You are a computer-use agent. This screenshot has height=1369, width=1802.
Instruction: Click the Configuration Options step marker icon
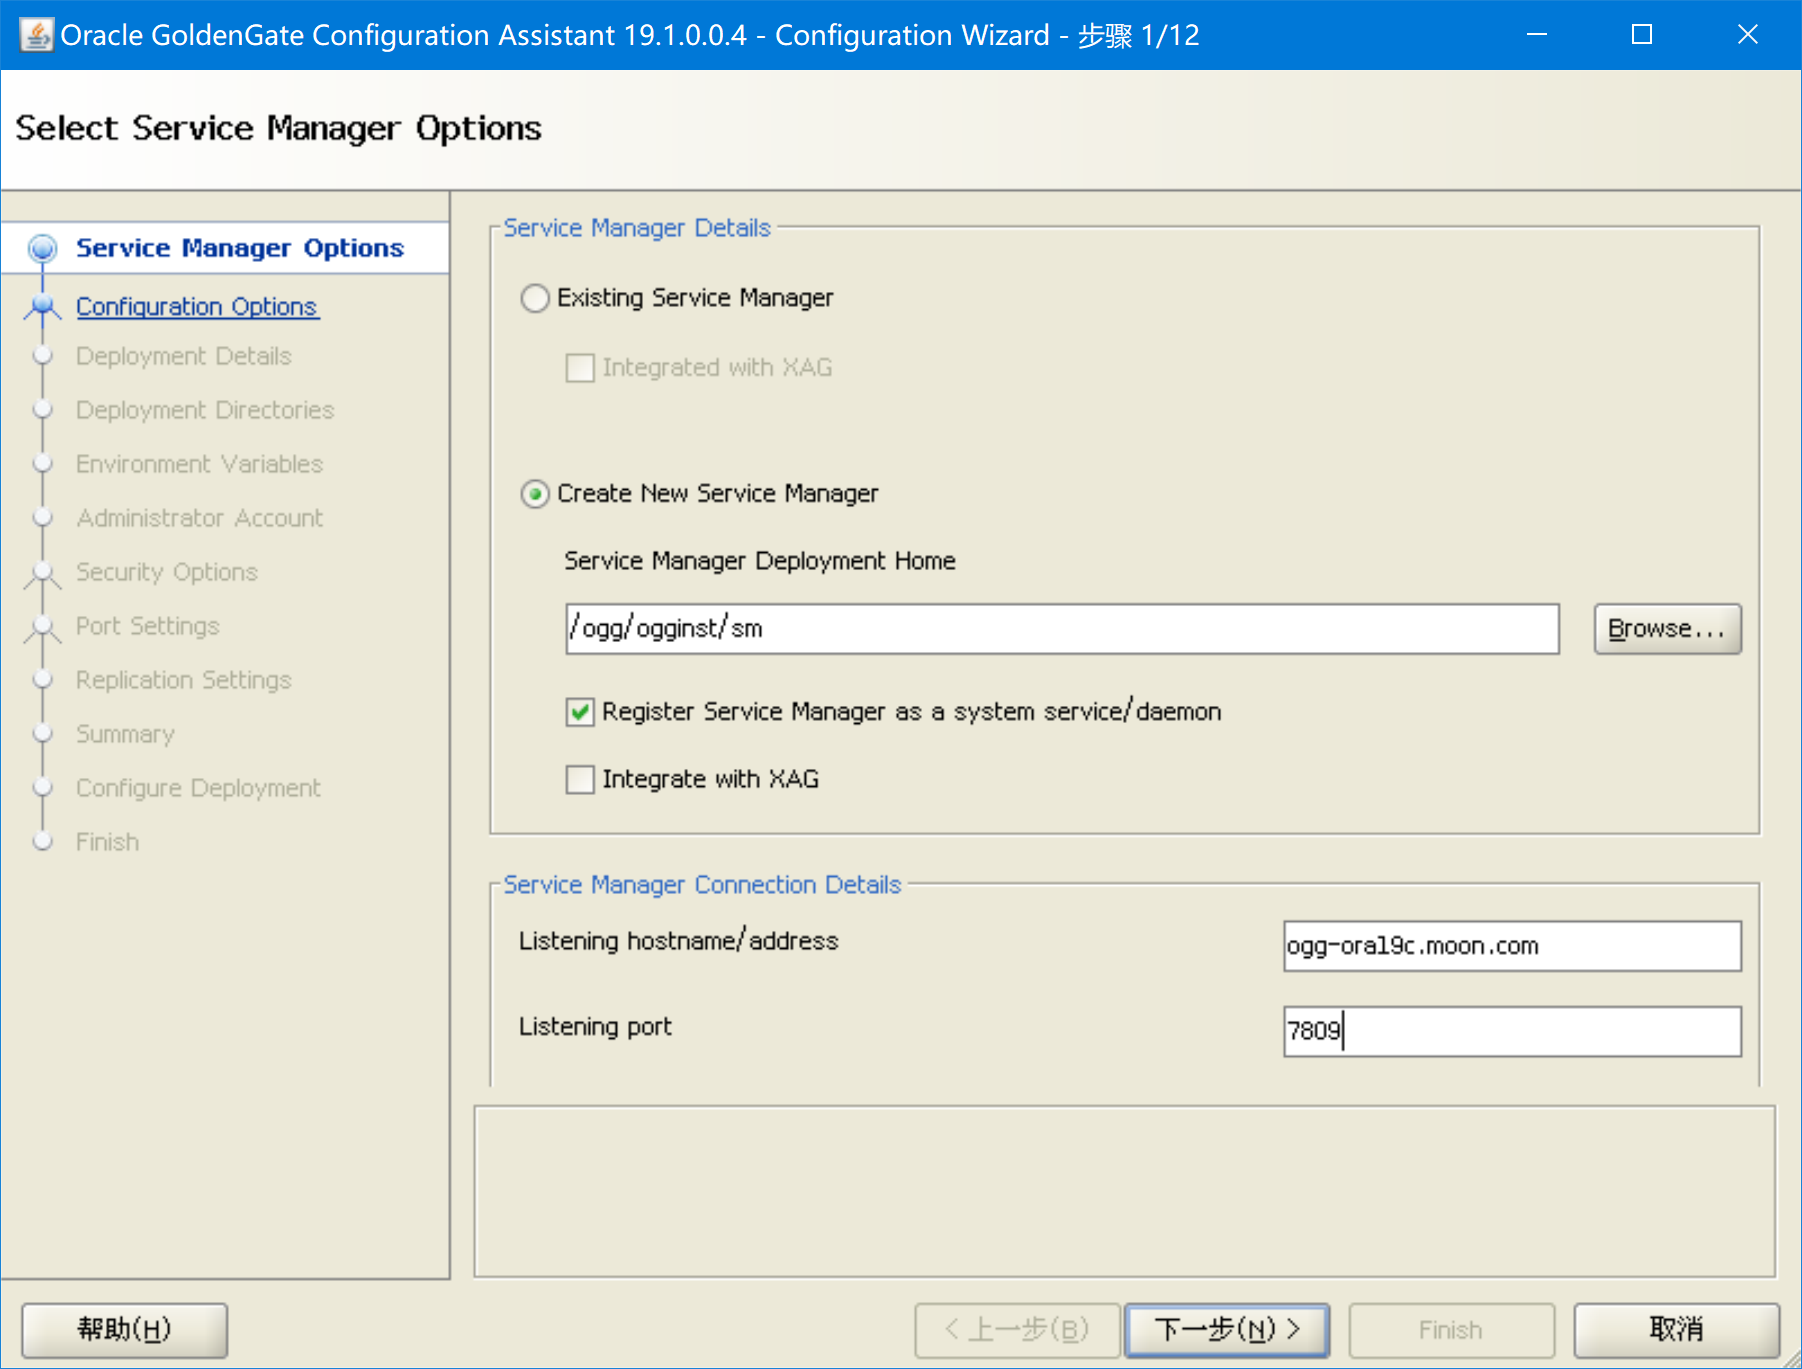tap(43, 307)
